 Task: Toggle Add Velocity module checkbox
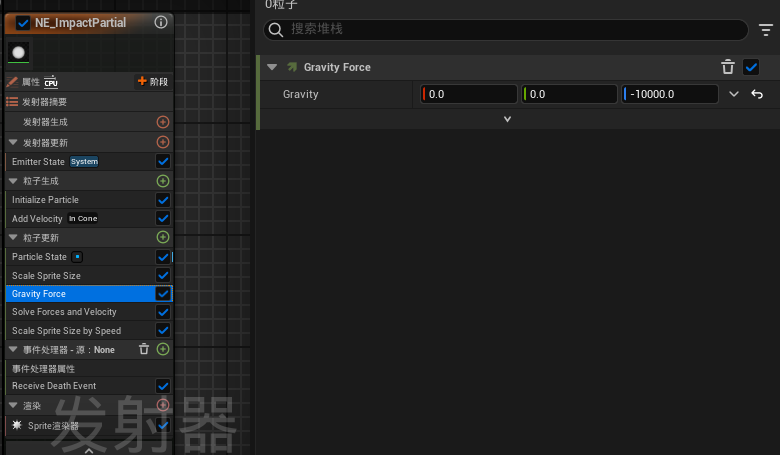click(x=163, y=218)
